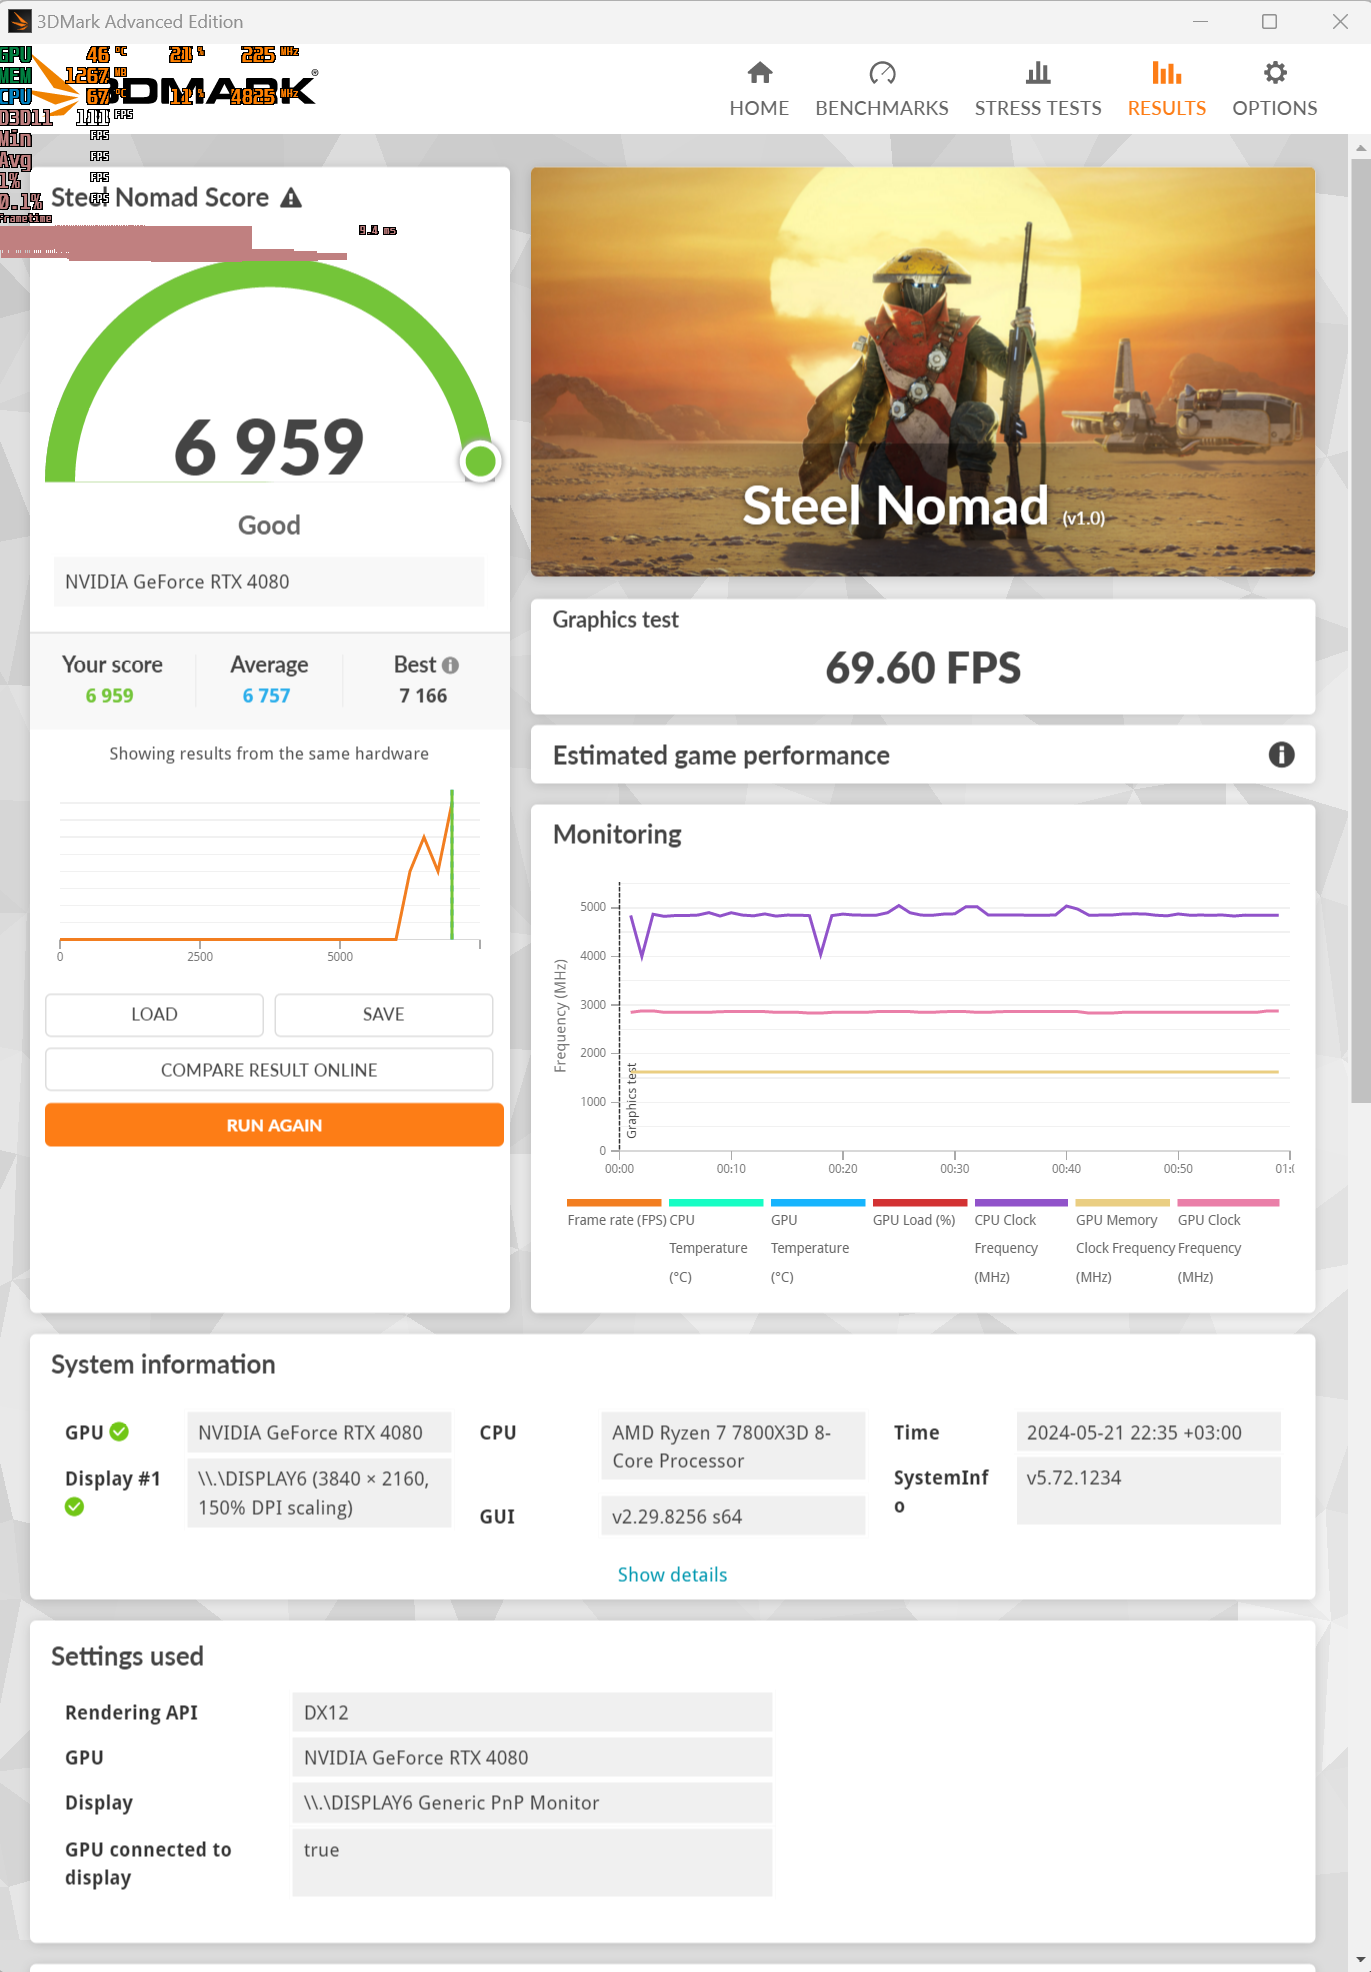The height and width of the screenshot is (1972, 1371).
Task: Click the green Your score value 6 959
Action: [x=109, y=696]
